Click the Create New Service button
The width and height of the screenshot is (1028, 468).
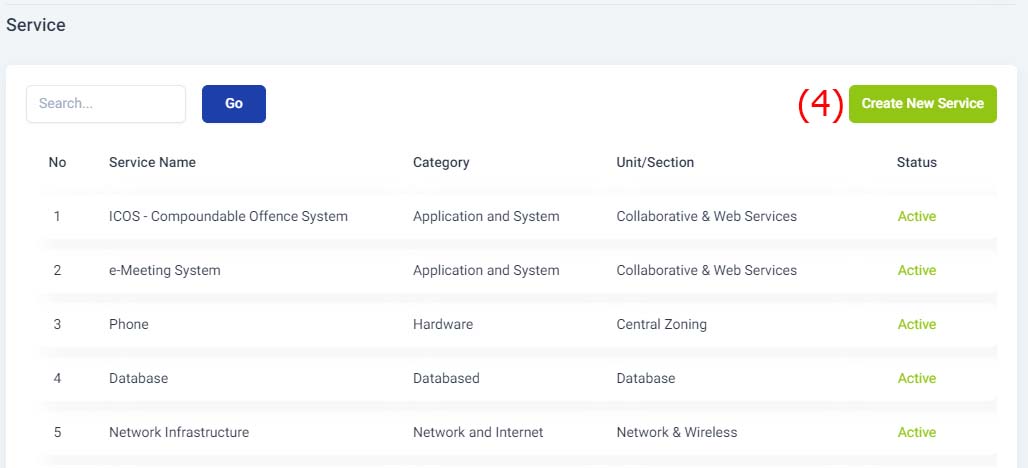[922, 104]
